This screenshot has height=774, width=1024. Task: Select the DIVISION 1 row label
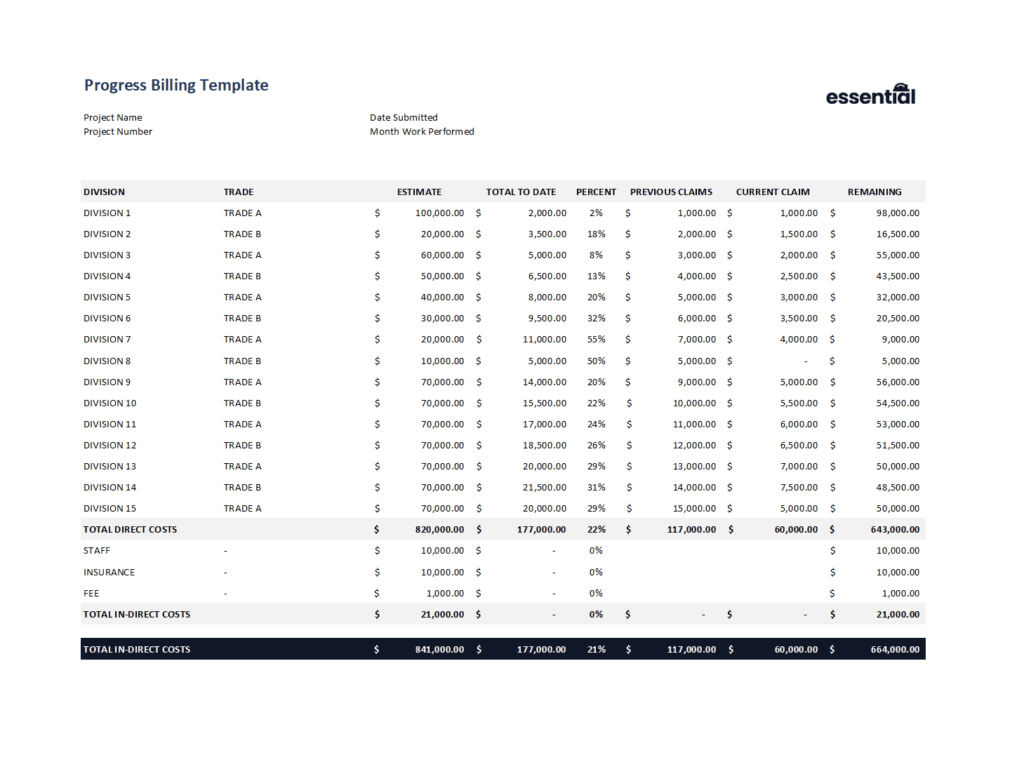pos(107,213)
